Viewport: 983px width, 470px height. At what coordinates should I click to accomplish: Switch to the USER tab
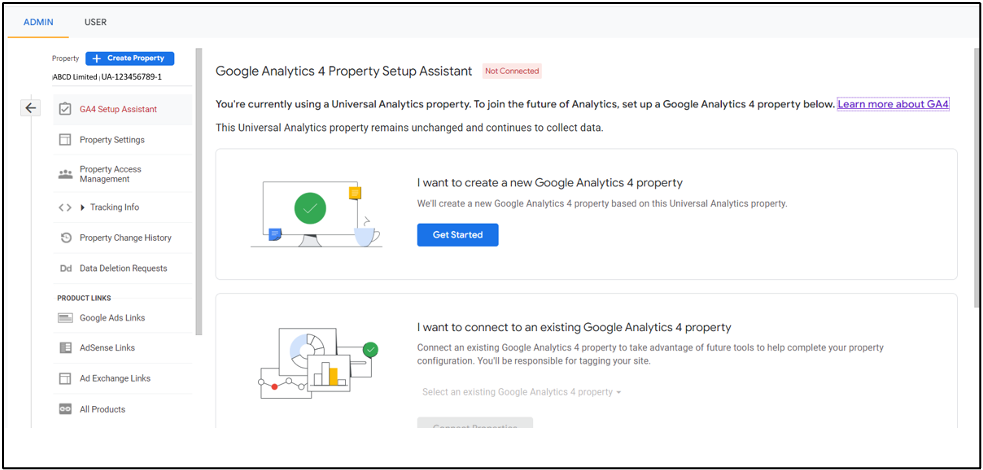click(95, 22)
